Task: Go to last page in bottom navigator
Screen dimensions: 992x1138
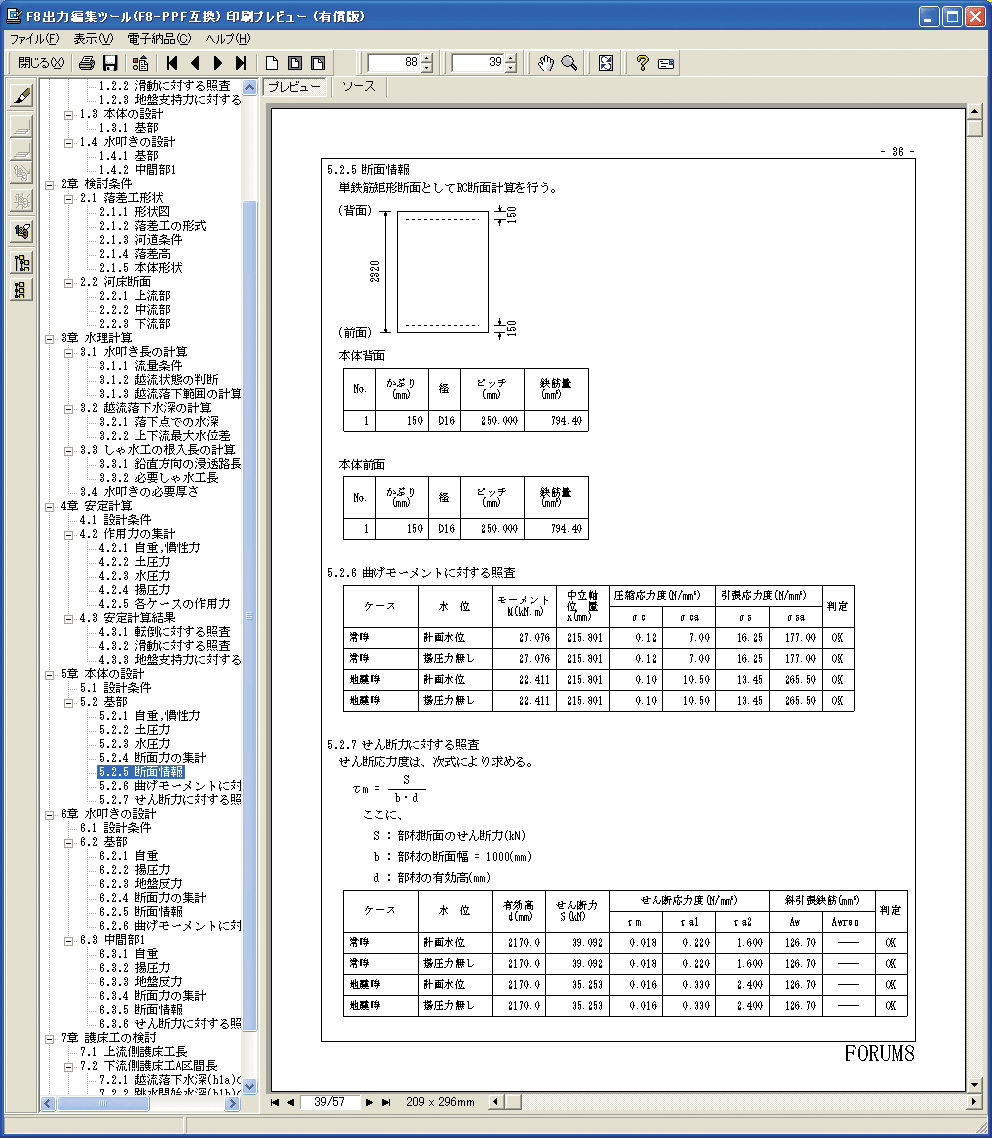Action: tap(385, 1102)
